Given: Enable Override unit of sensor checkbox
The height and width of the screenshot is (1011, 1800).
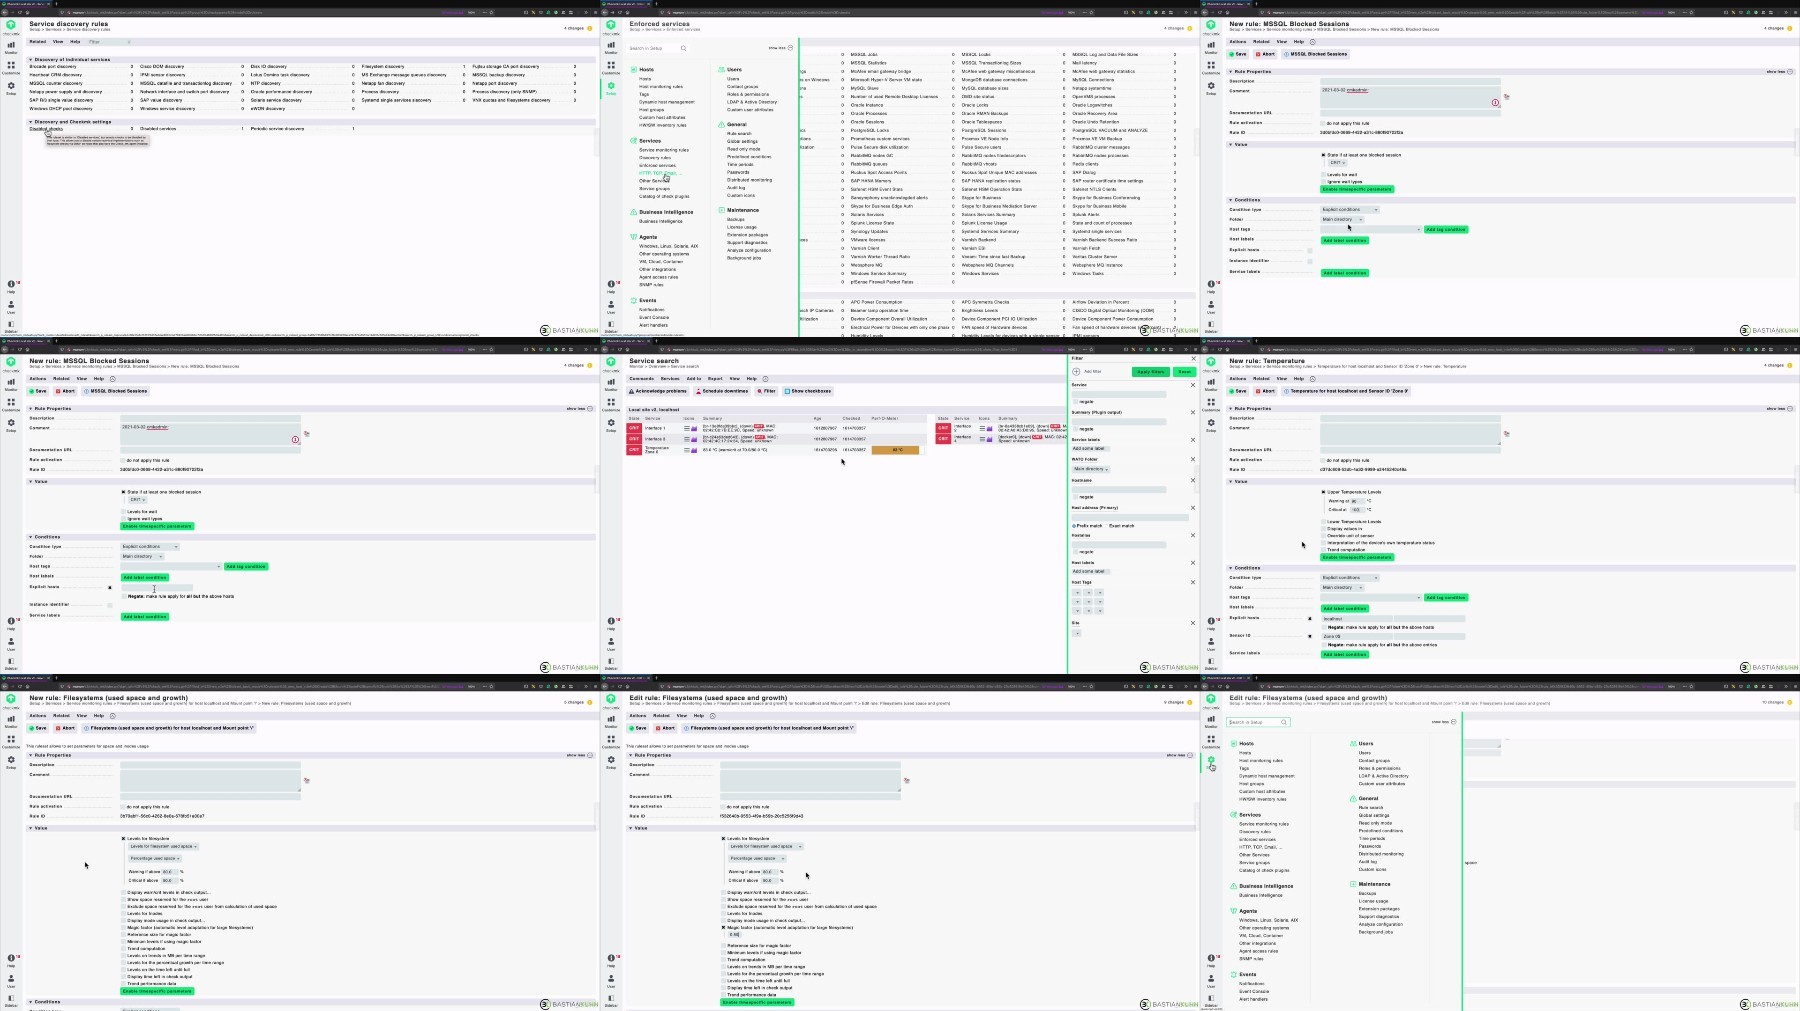Looking at the screenshot, I should [1324, 536].
